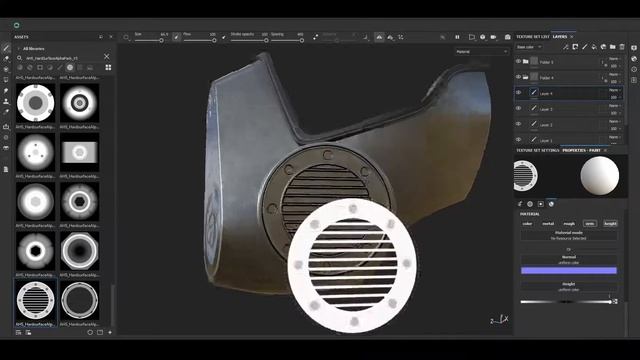The width and height of the screenshot is (640, 360).
Task: Add a new folder in Layers
Action: [613, 47]
